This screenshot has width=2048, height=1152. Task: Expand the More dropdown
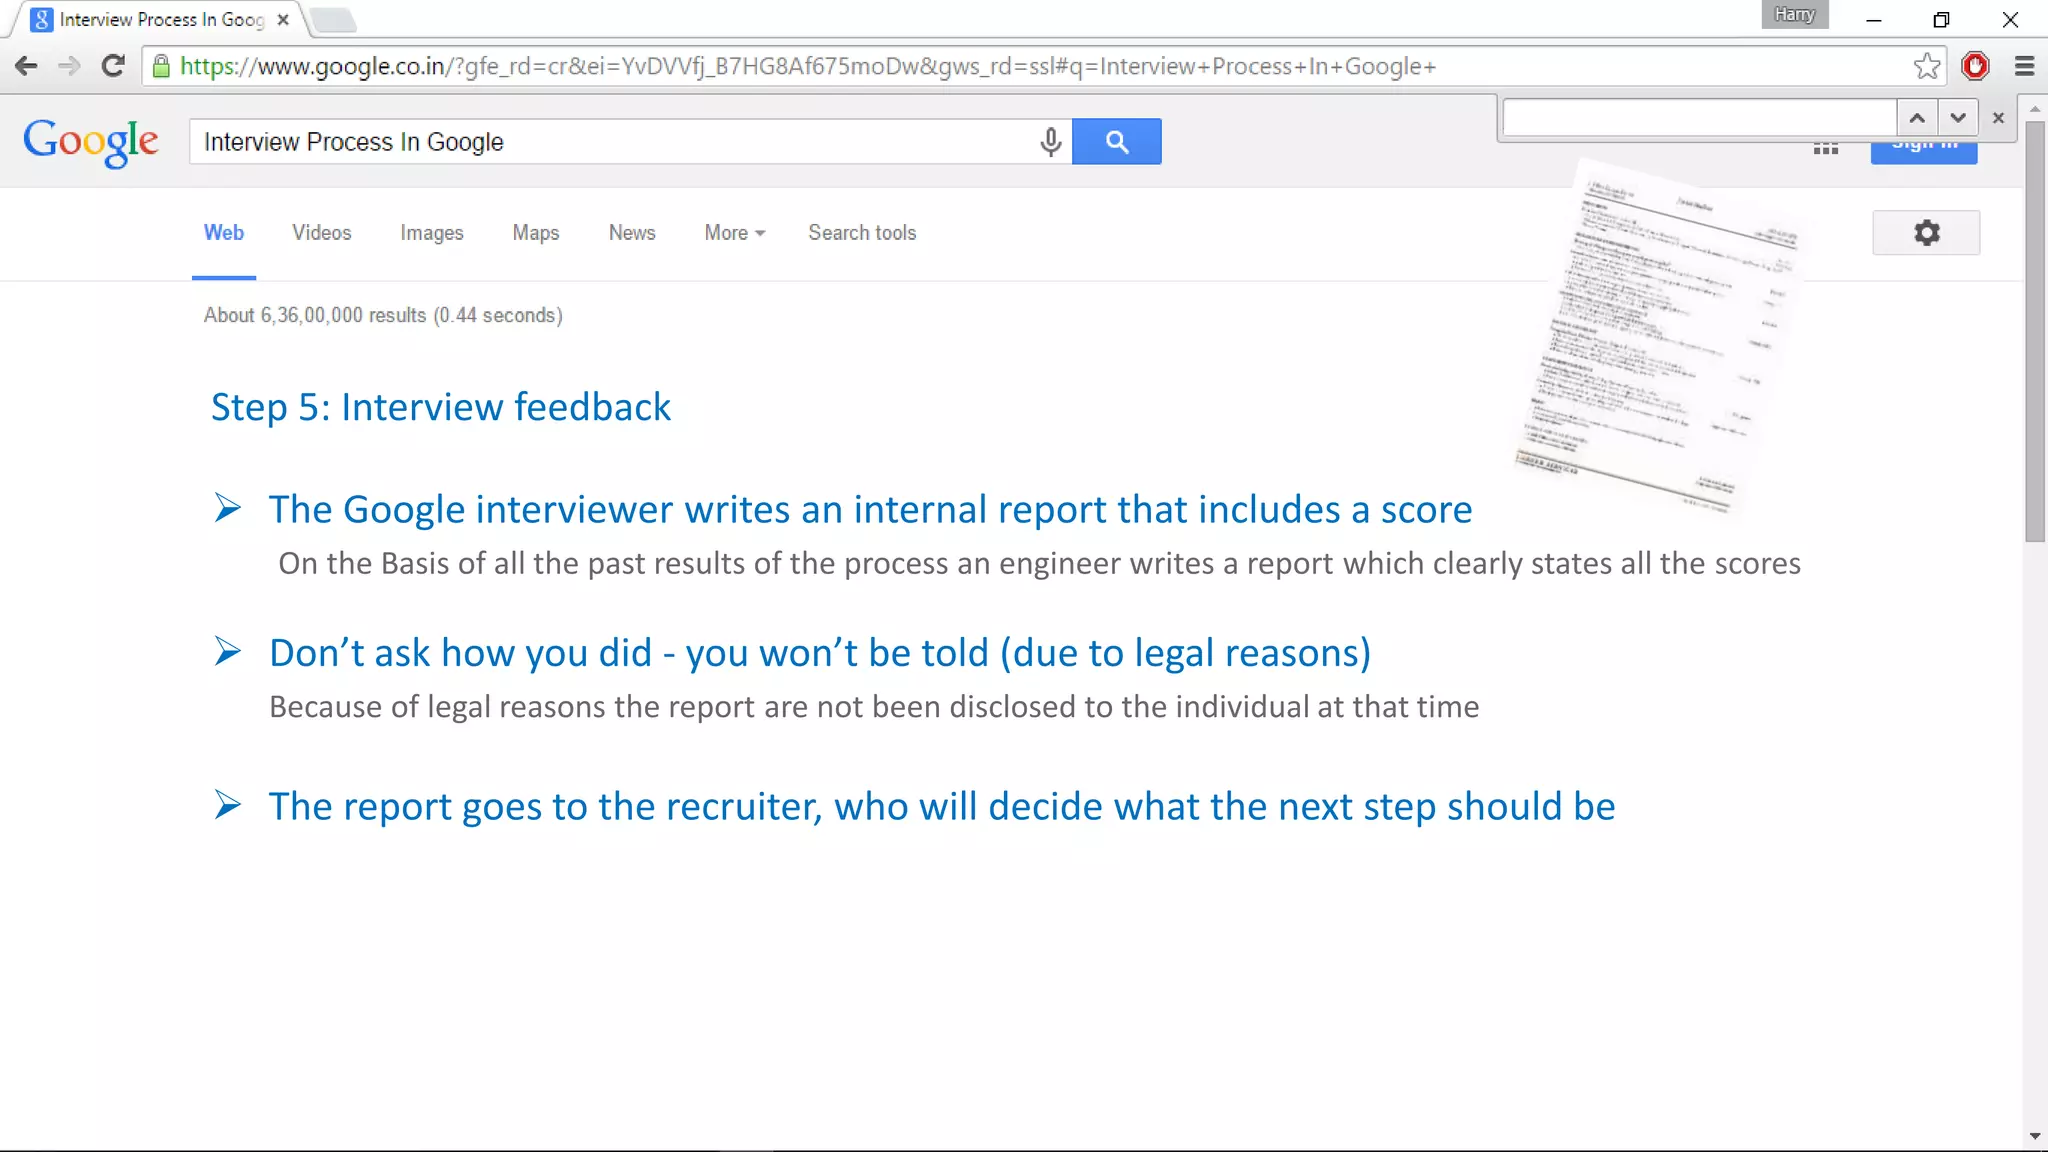pyautogui.click(x=735, y=233)
